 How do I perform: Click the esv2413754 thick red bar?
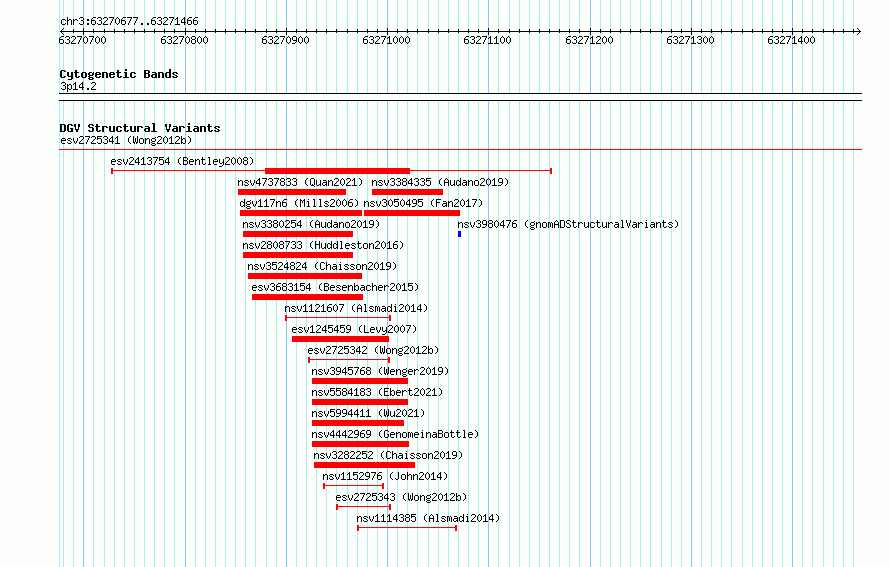337,171
